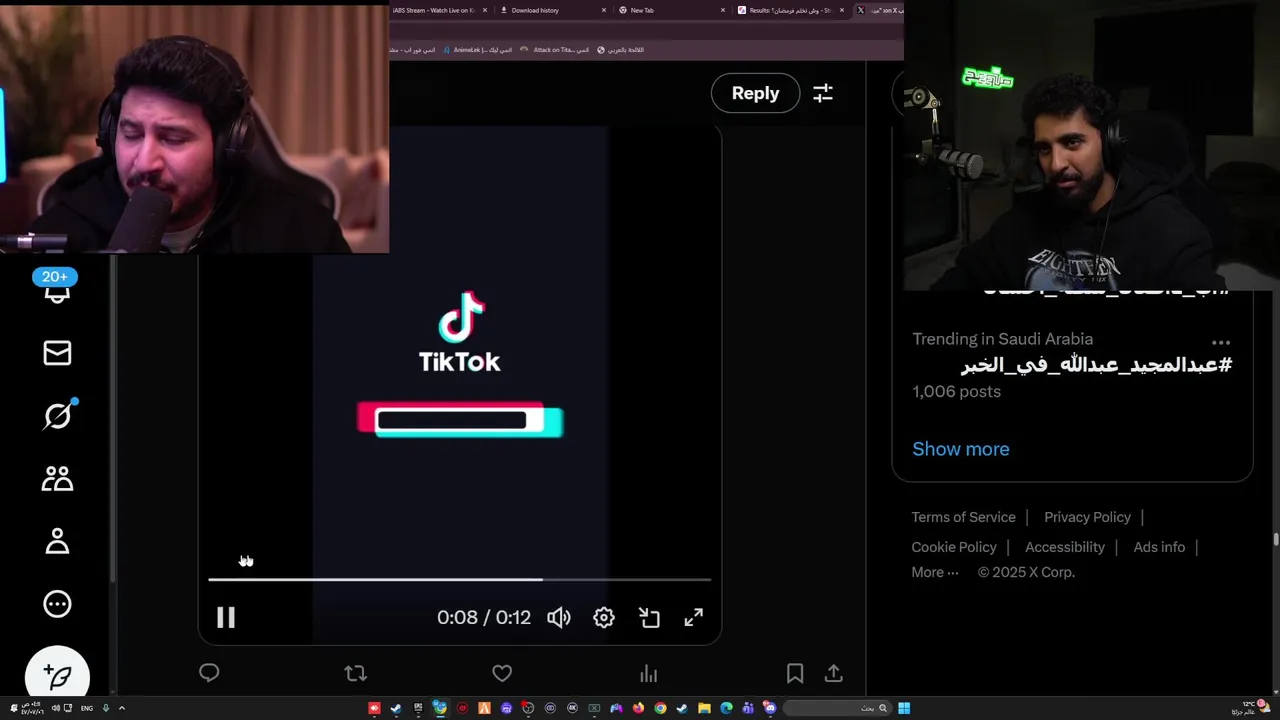
Task: Open reply filter settings next to Reply
Action: (x=823, y=93)
